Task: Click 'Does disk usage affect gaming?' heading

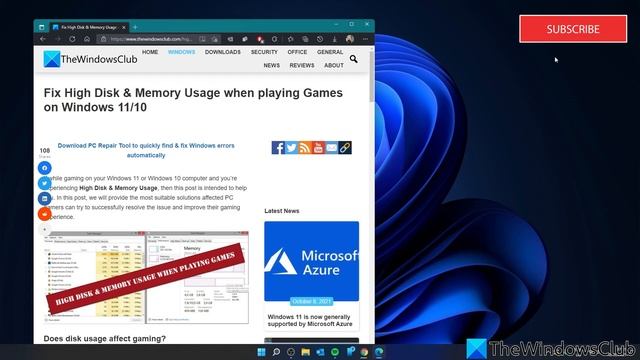Action: [x=104, y=338]
